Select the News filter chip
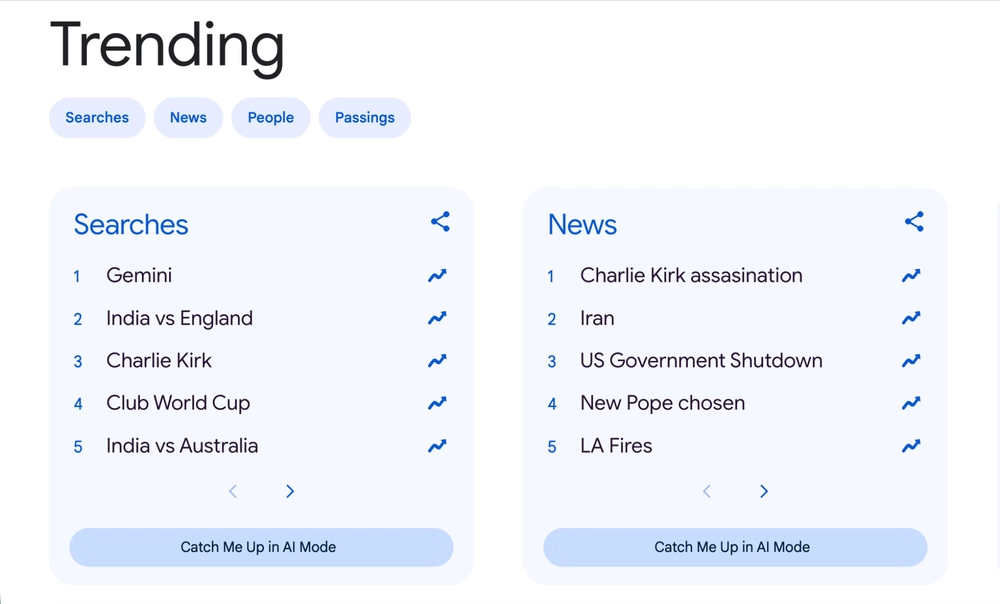The height and width of the screenshot is (604, 1000). 188,117
